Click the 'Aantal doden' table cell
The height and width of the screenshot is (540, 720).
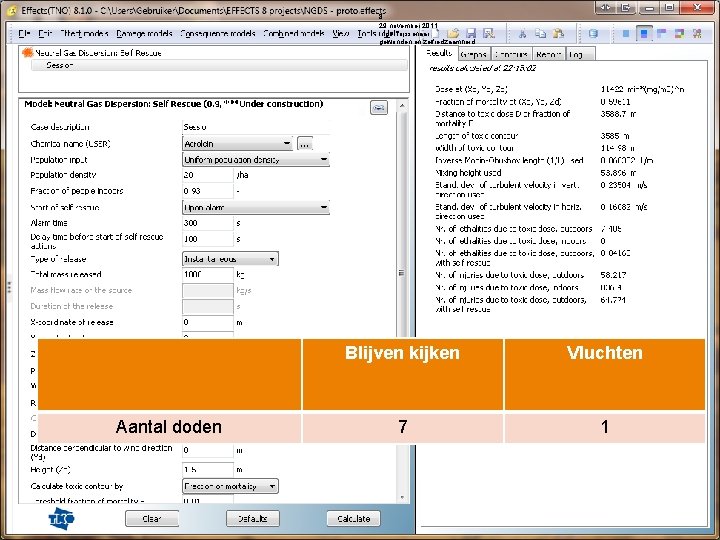[x=169, y=428]
